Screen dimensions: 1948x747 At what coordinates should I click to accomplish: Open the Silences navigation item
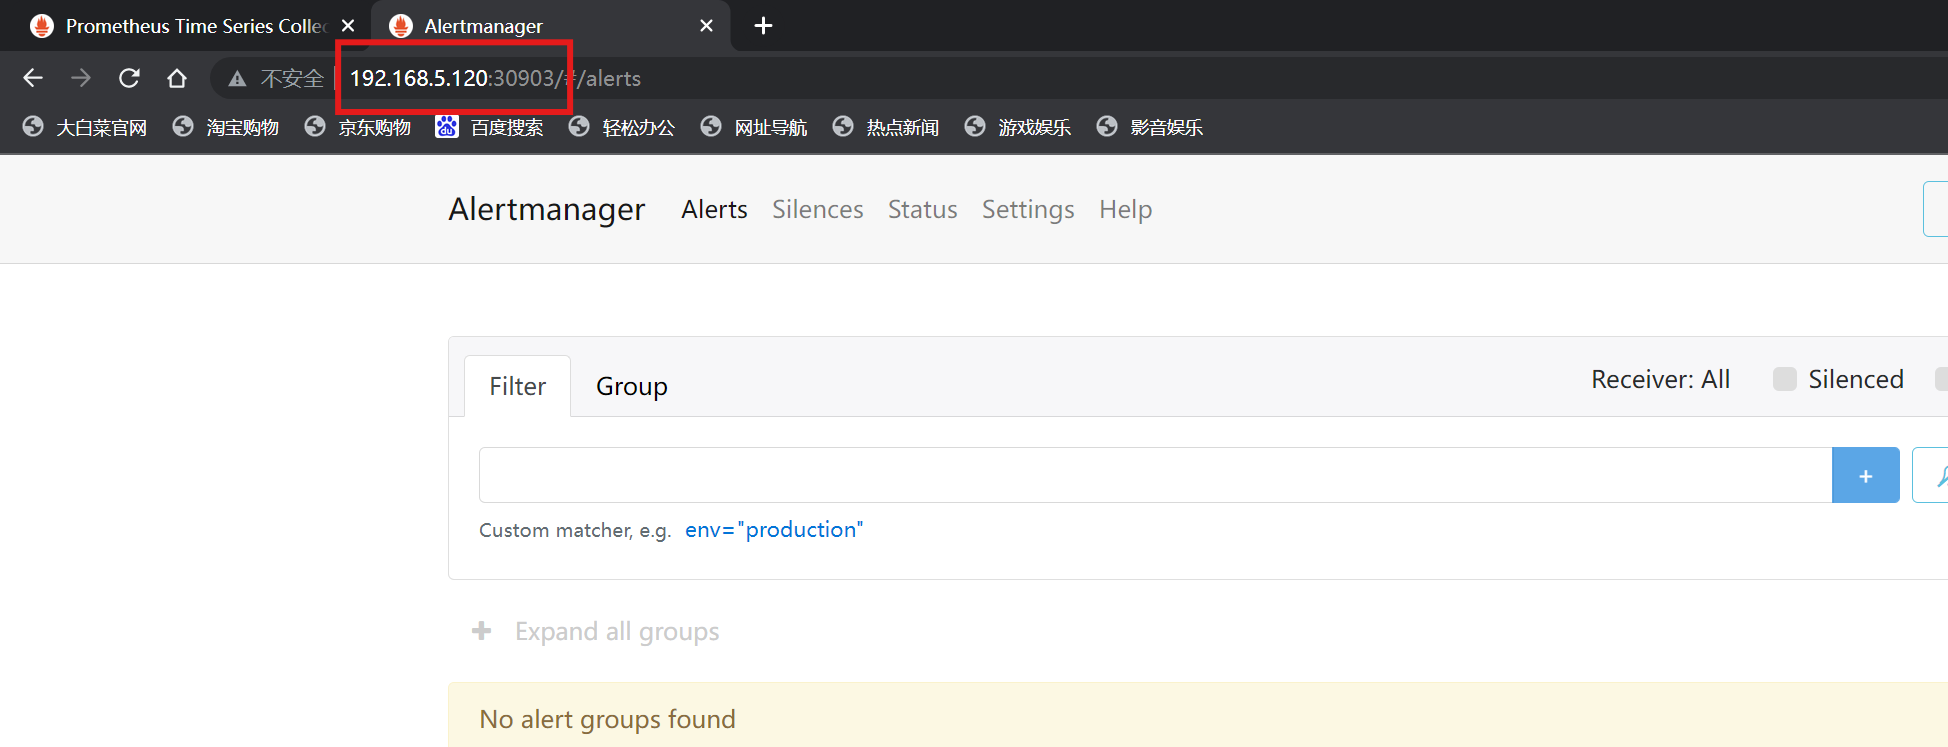pos(817,209)
